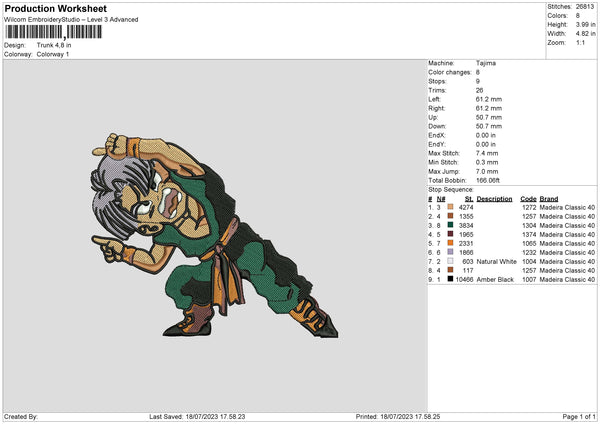Click the St. column header
Image resolution: width=600 pixels, height=424 pixels.
468,198
